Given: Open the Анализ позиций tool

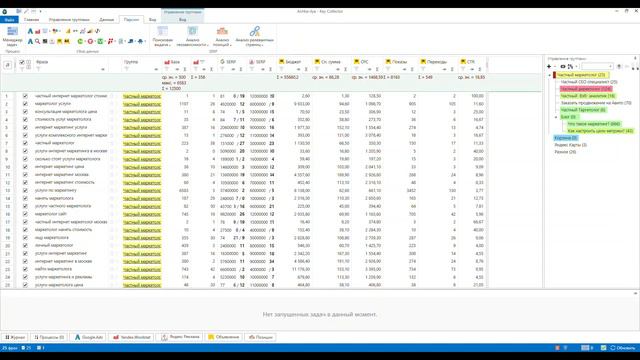Looking at the screenshot, I should click(222, 36).
